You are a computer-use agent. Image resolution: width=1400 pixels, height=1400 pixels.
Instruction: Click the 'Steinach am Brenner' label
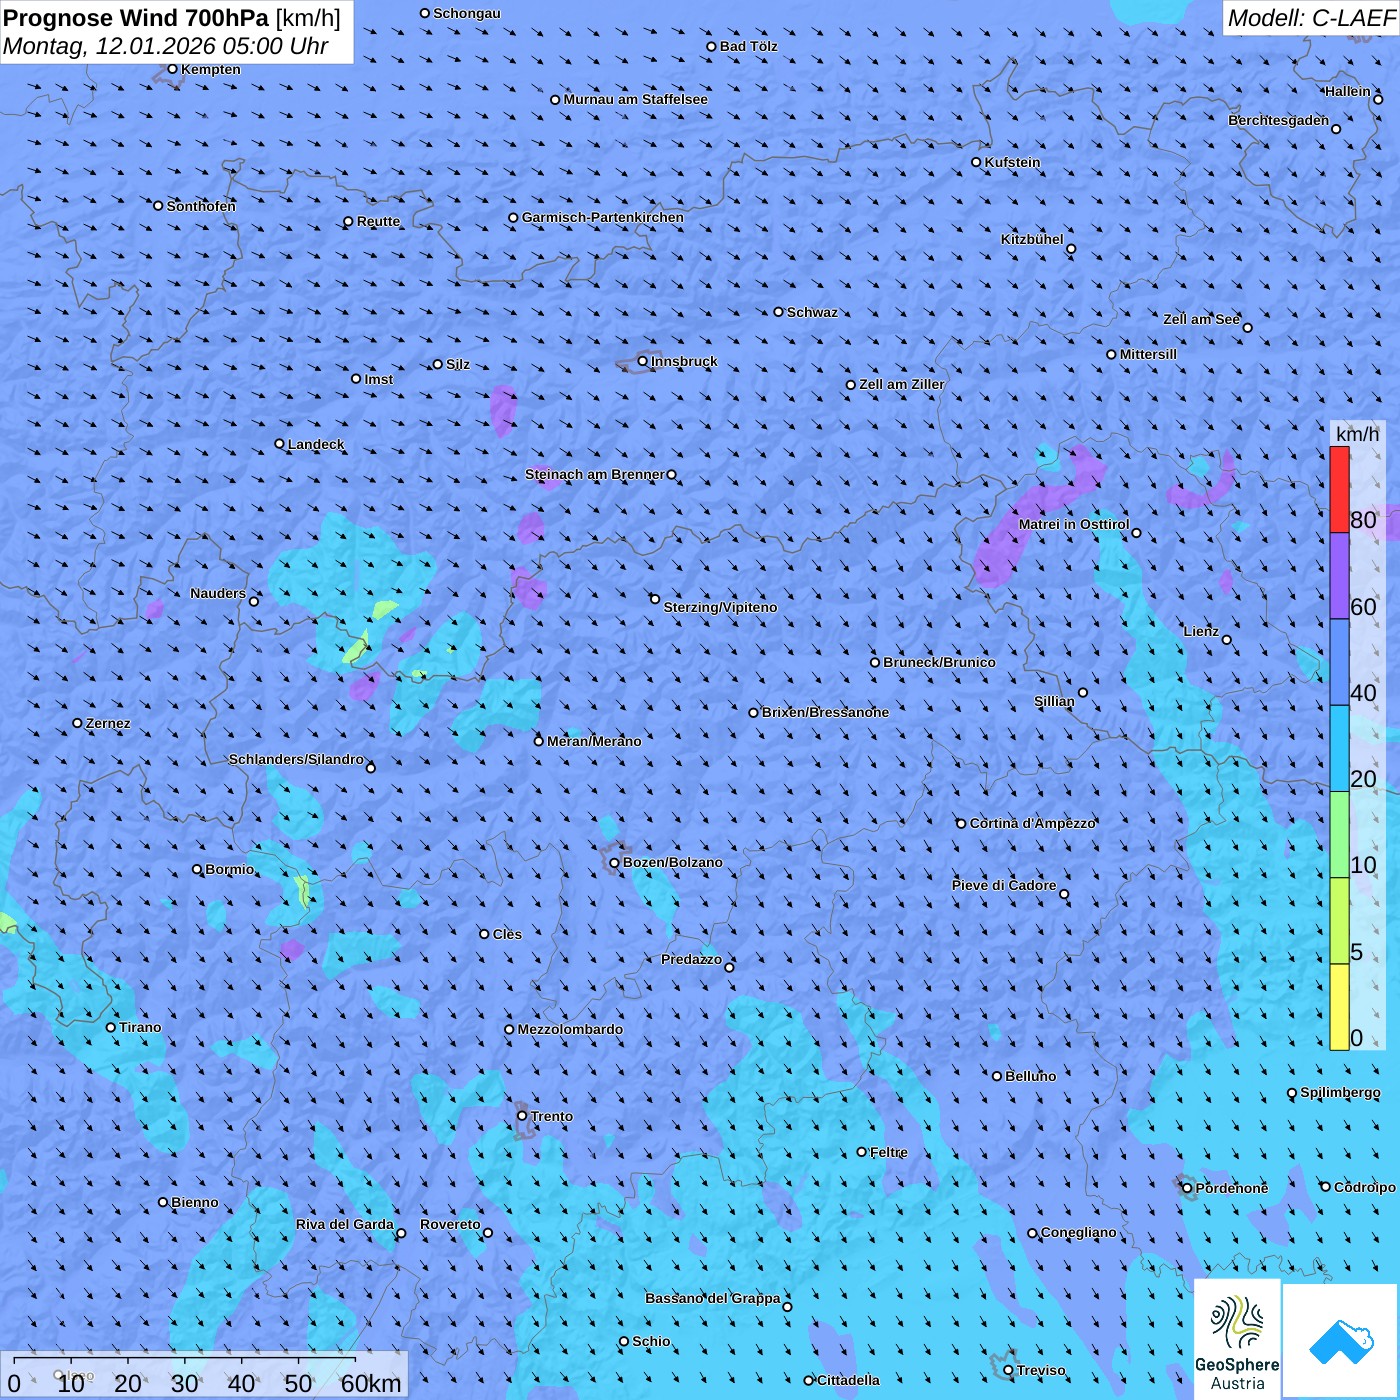coord(594,474)
